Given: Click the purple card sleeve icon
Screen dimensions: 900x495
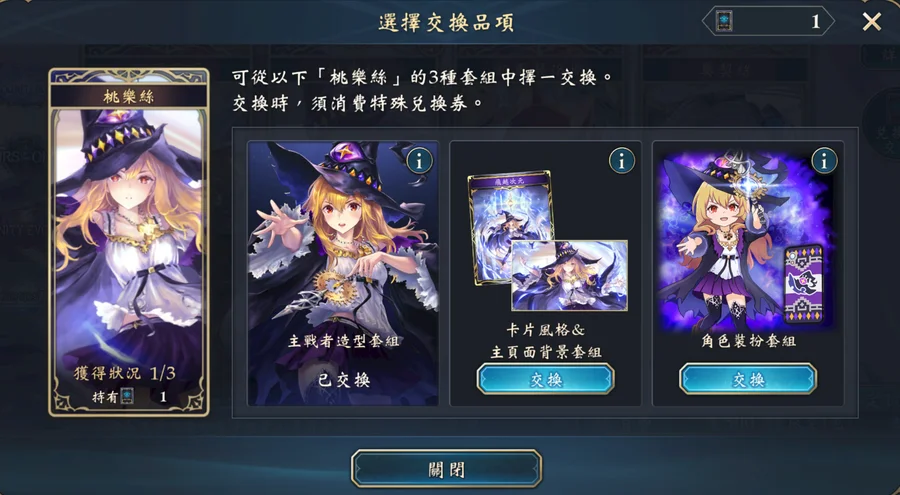Looking at the screenshot, I should [x=804, y=285].
